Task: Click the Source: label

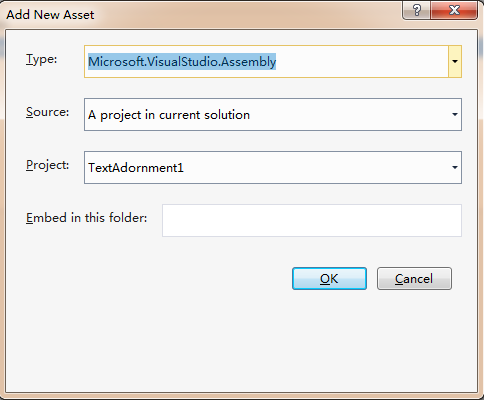Action: (48, 112)
